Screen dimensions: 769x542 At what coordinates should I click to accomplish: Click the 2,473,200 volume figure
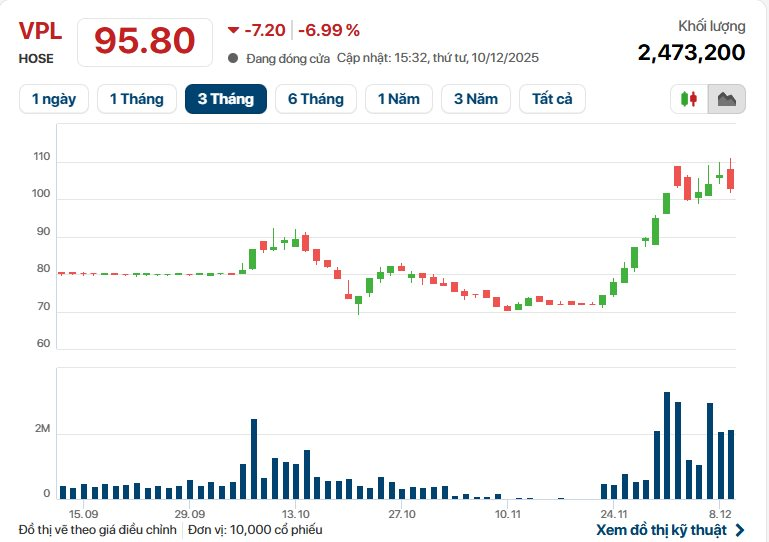click(691, 52)
